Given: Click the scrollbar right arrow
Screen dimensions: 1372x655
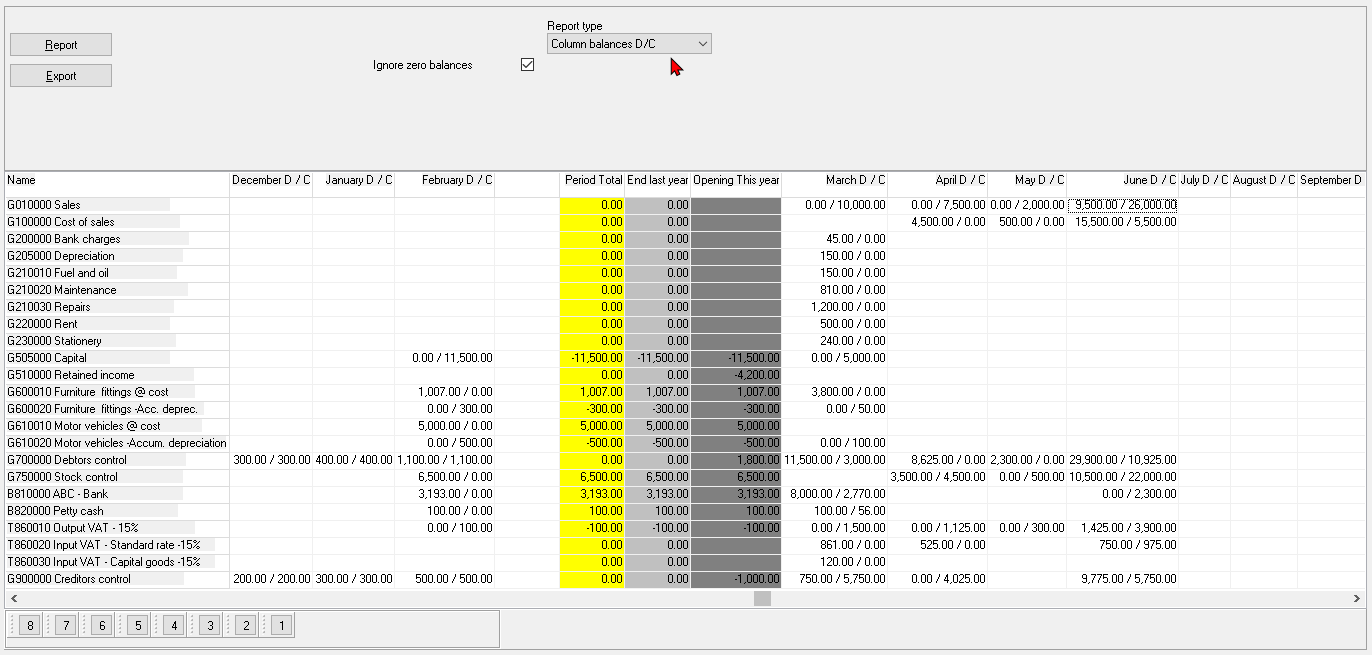Looking at the screenshot, I should tap(1357, 598).
